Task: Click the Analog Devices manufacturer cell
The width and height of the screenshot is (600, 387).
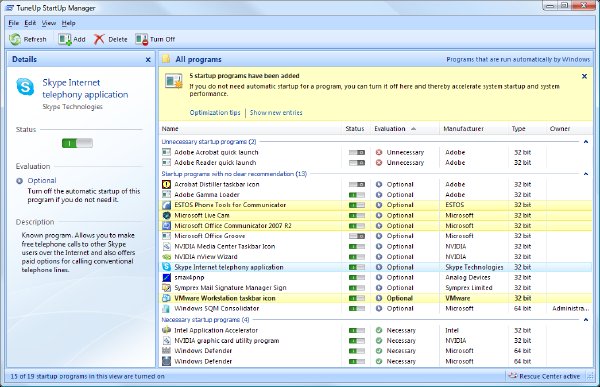Action: point(468,277)
